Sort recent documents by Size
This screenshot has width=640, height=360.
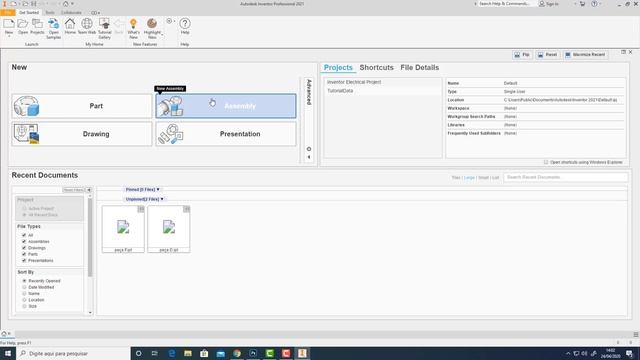[x=24, y=306]
